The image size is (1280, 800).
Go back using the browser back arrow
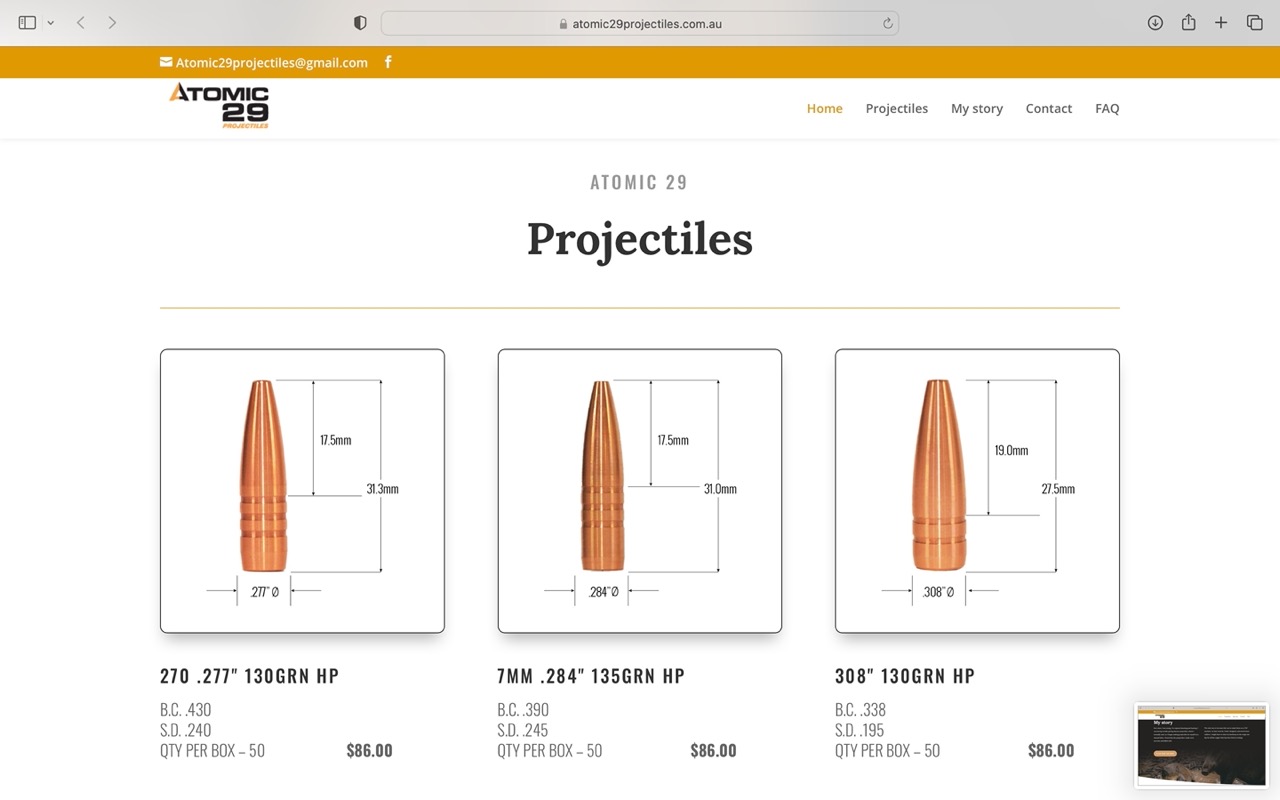81,22
